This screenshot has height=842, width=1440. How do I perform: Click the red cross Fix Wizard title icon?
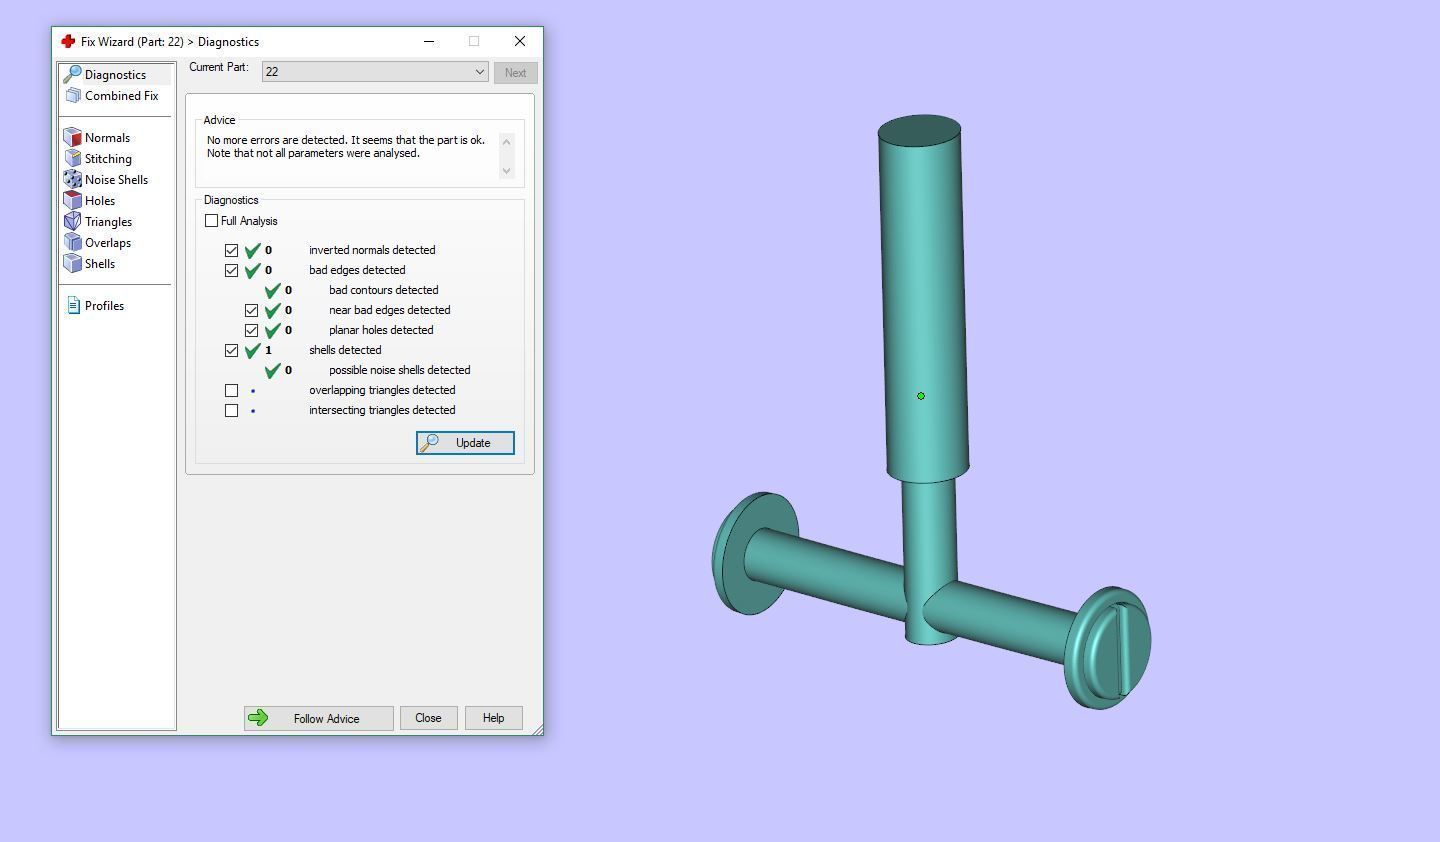pyautogui.click(x=68, y=41)
